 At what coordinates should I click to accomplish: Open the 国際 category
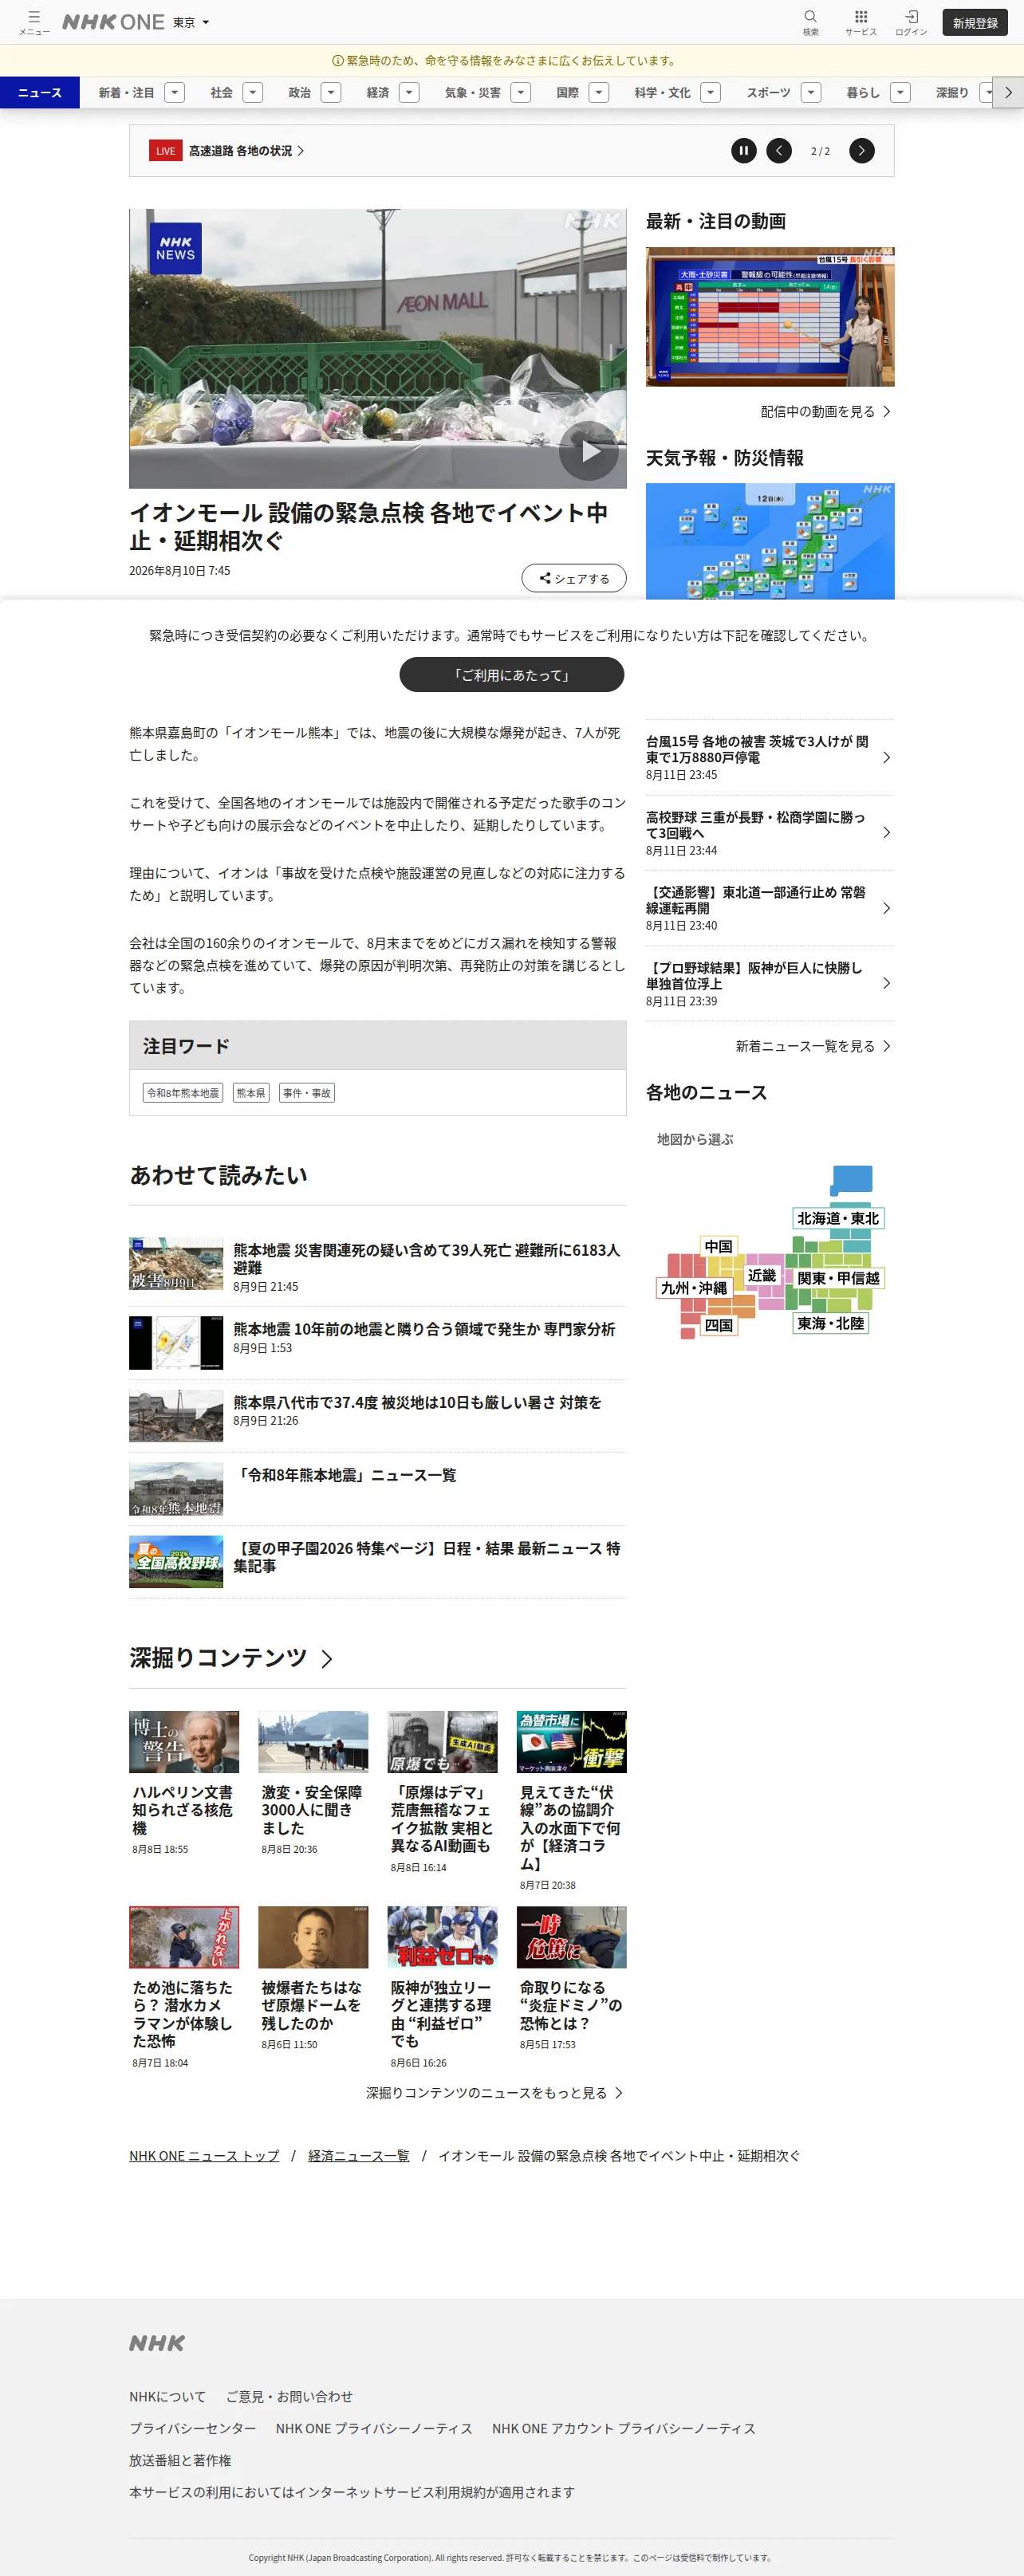tap(568, 93)
